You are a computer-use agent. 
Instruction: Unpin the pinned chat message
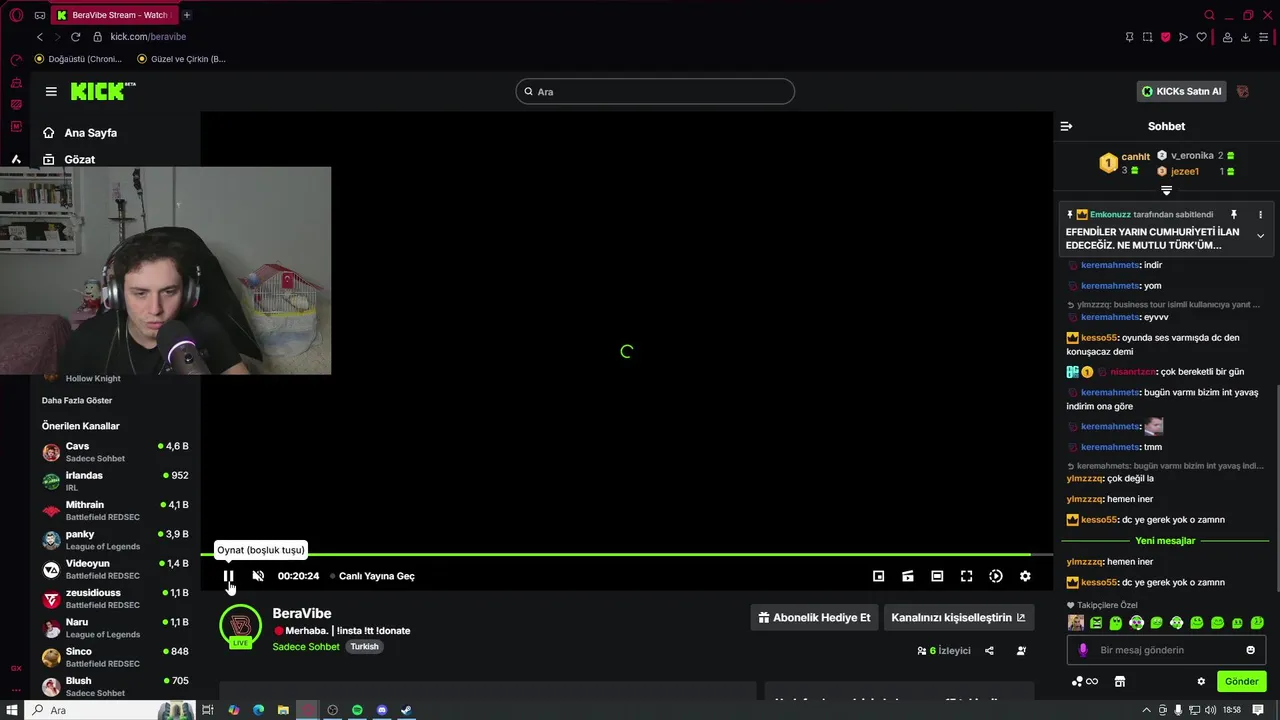click(x=1234, y=215)
